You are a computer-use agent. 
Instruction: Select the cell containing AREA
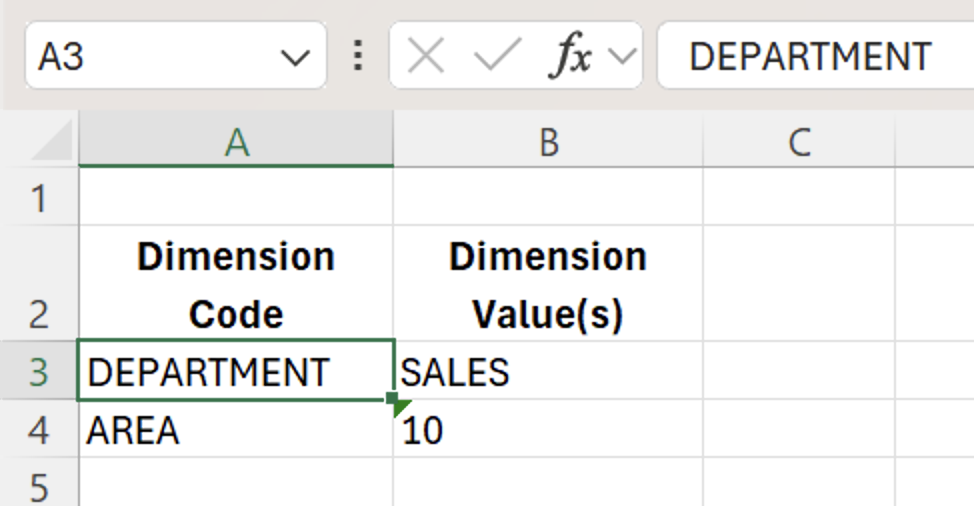[236, 431]
